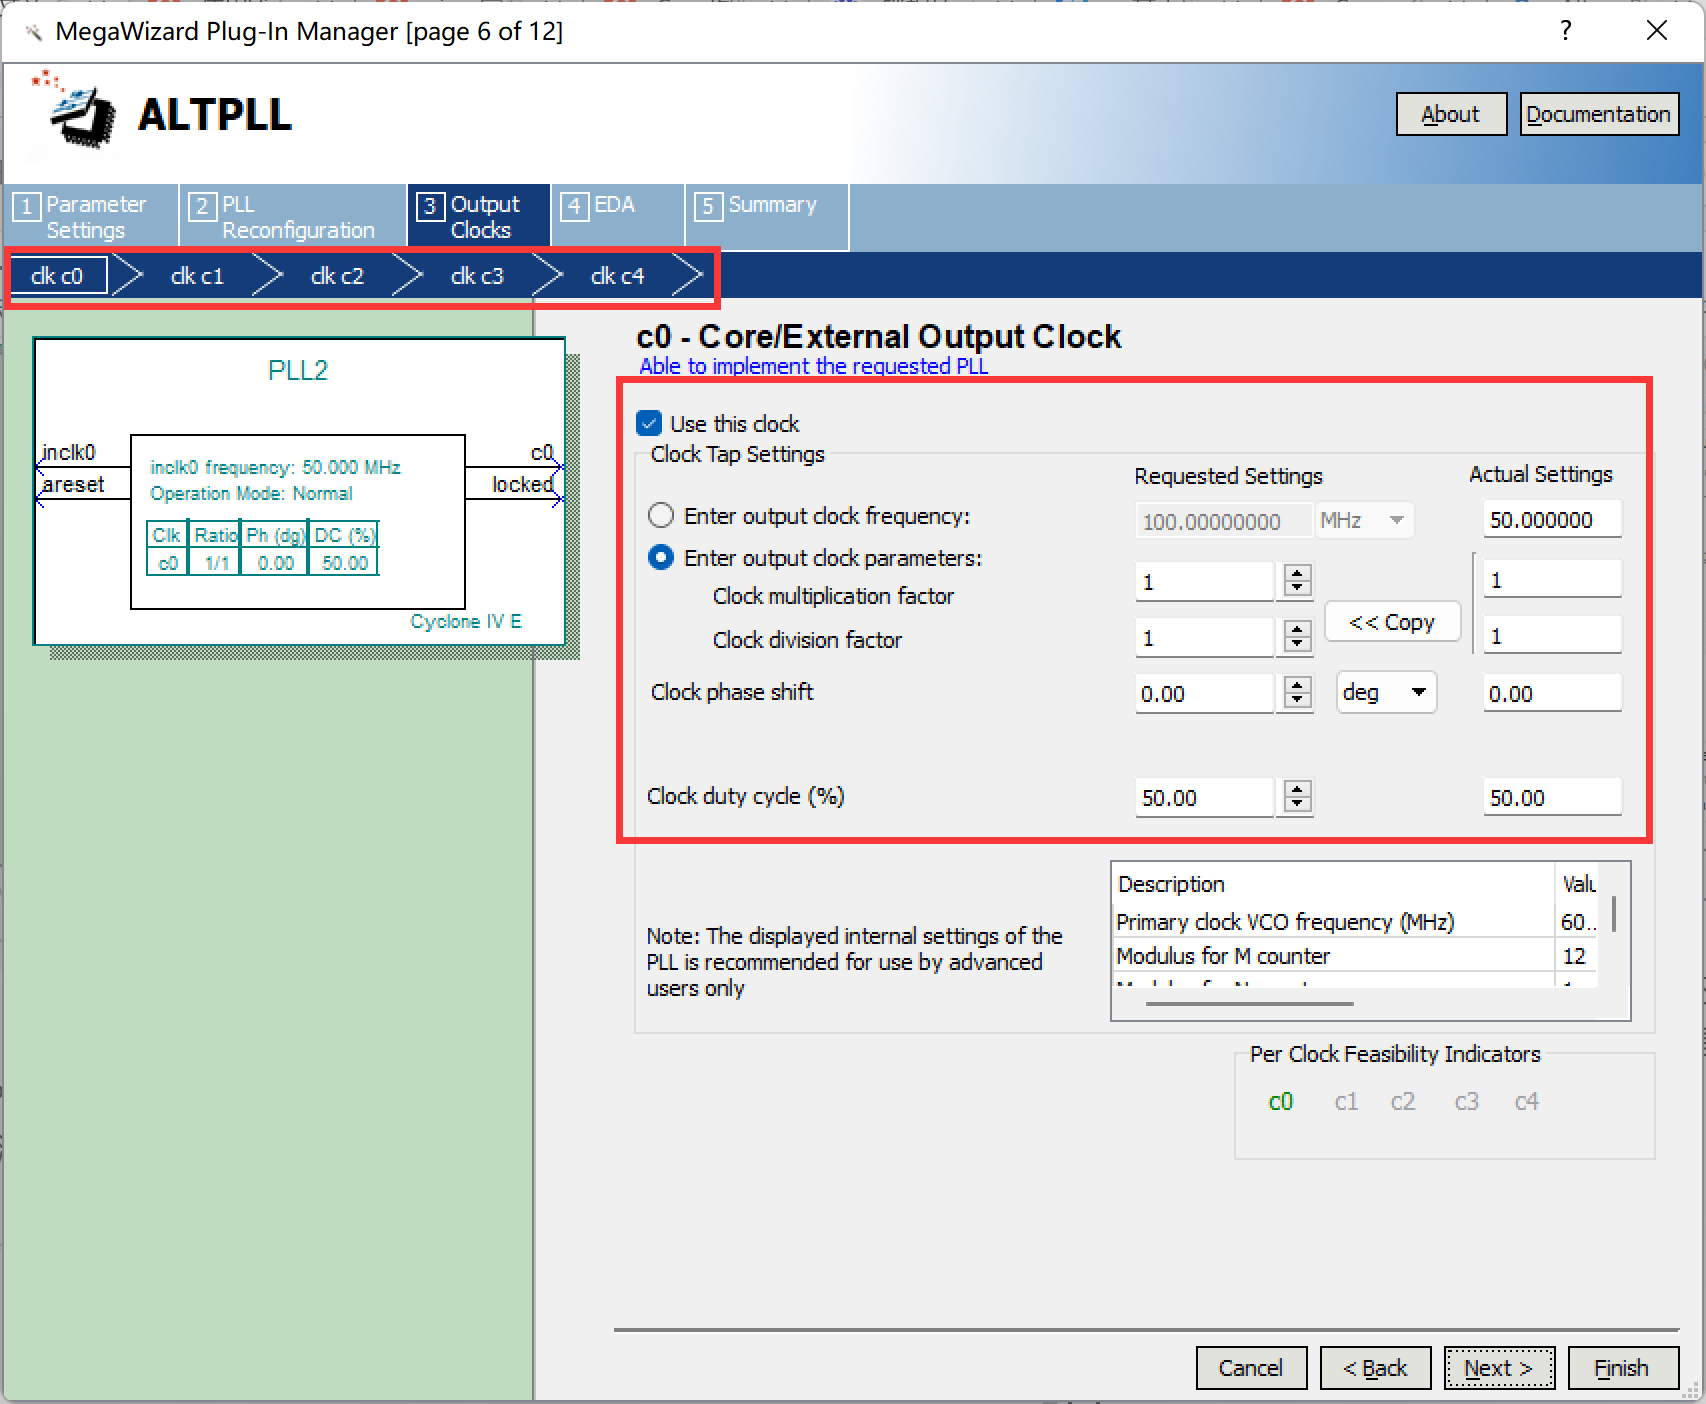Click the actual output frequency 50.000000 field

tap(1552, 519)
